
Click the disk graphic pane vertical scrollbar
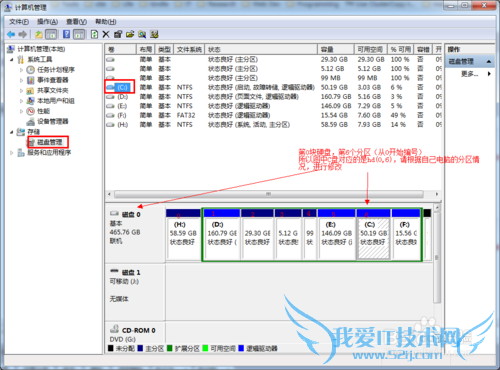437,257
